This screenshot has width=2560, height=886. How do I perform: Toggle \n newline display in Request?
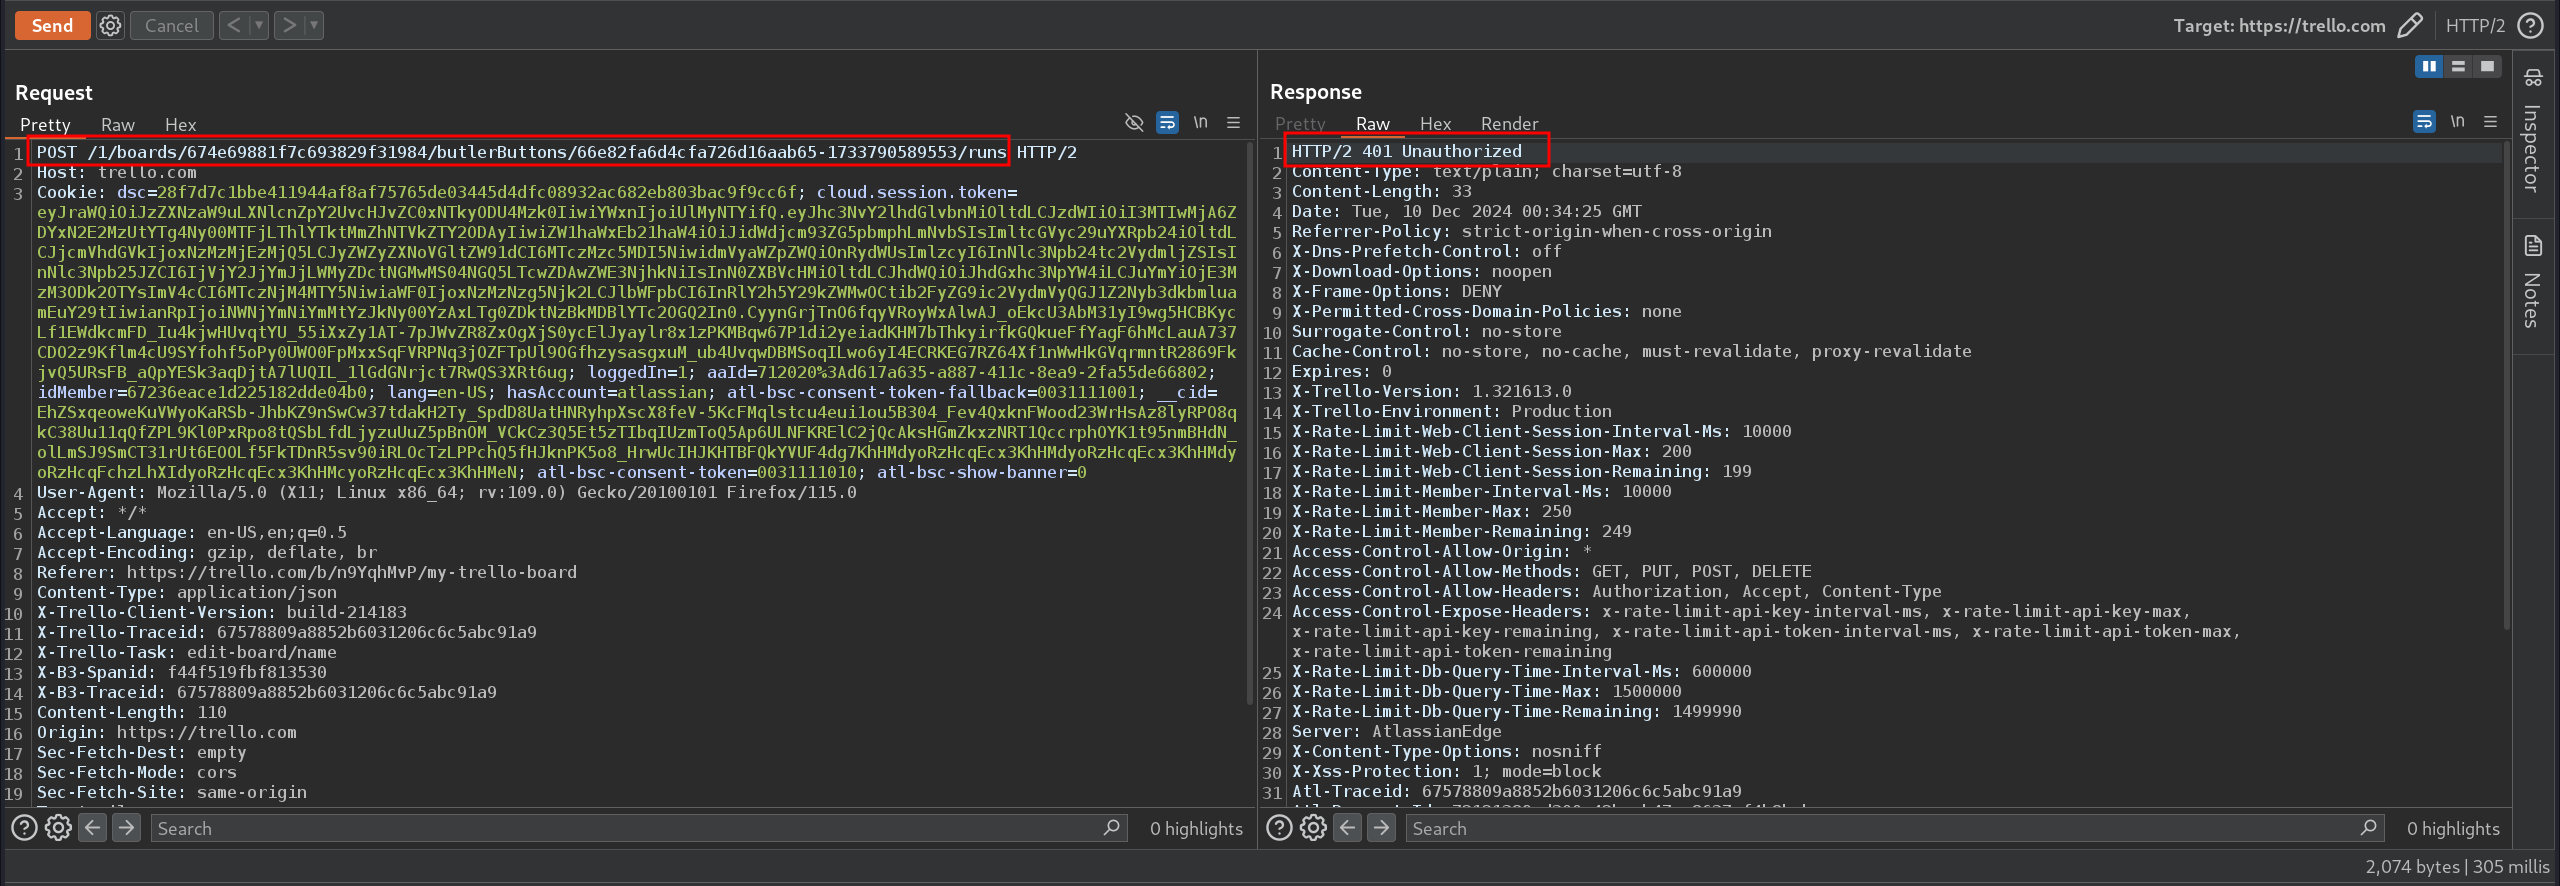(1201, 122)
